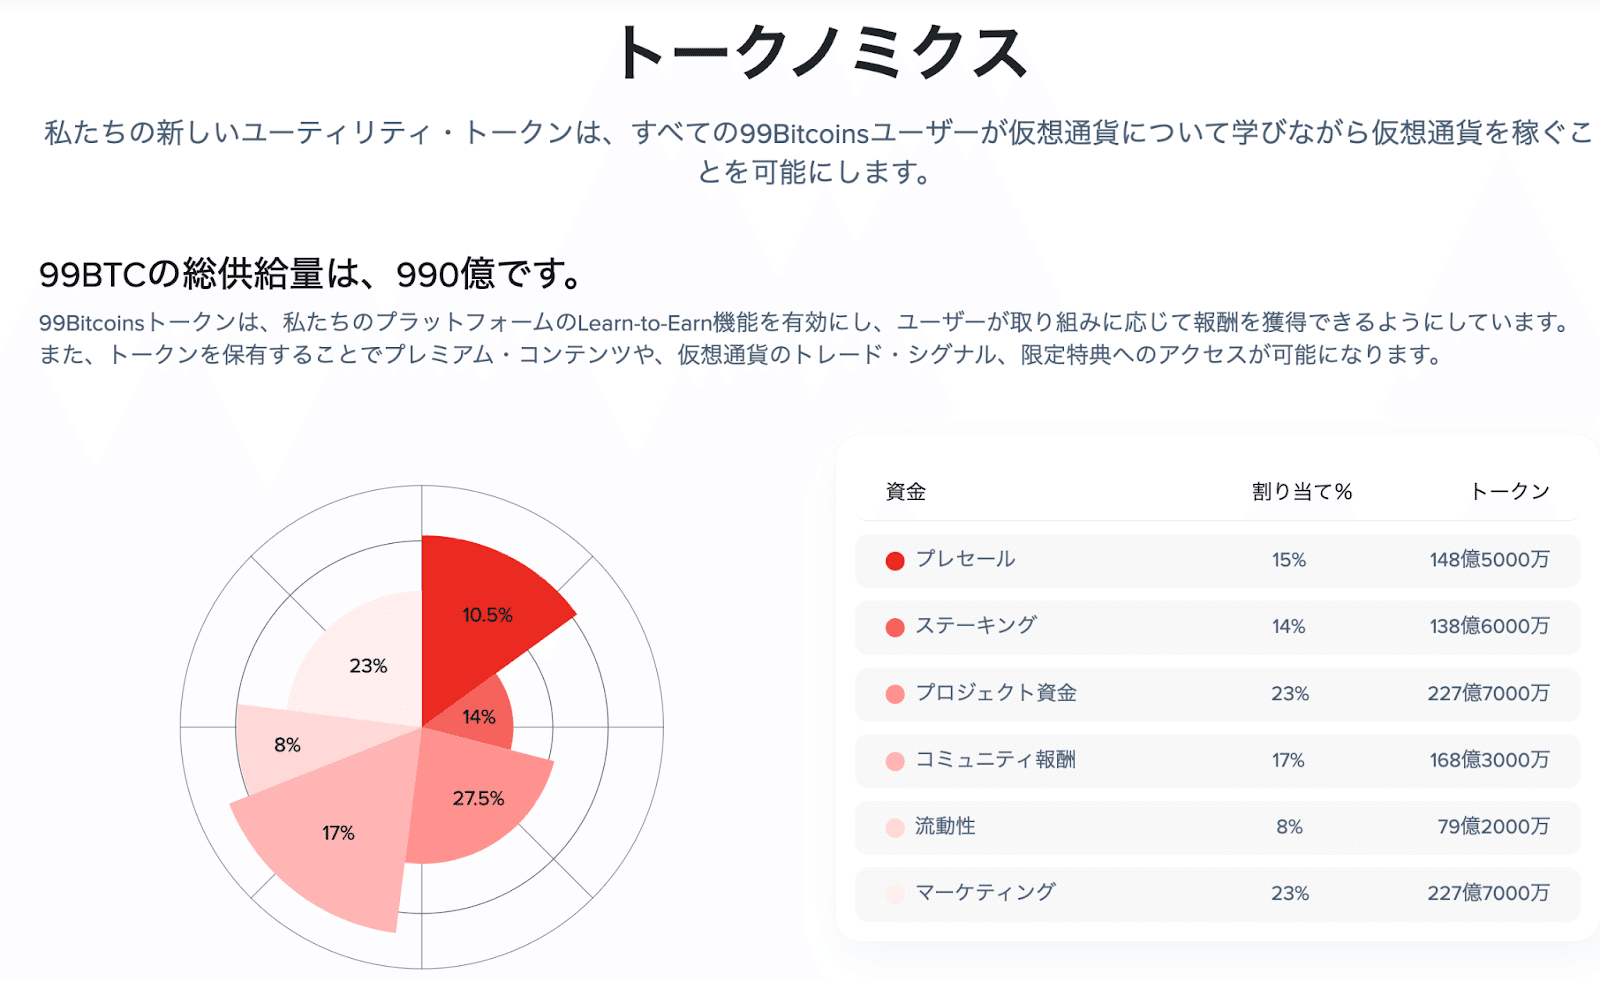
Task: Click the コミュニティ報酬 row label
Action: pyautogui.click(x=995, y=760)
